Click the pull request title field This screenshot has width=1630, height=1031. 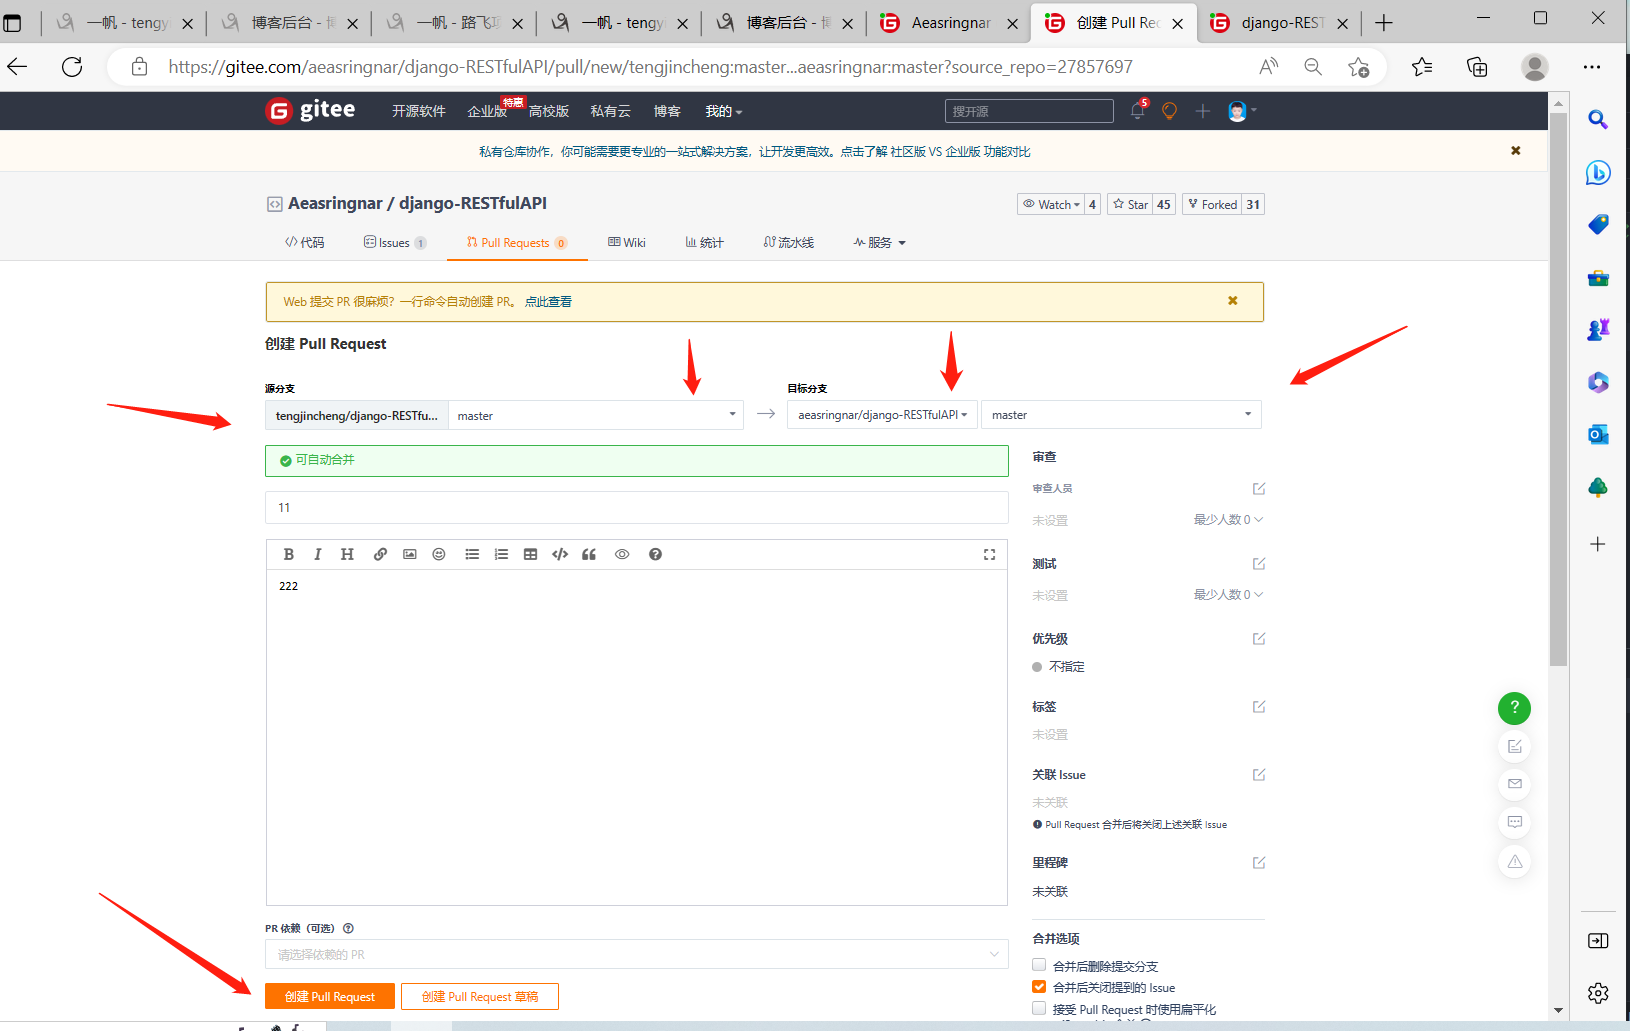(x=637, y=508)
